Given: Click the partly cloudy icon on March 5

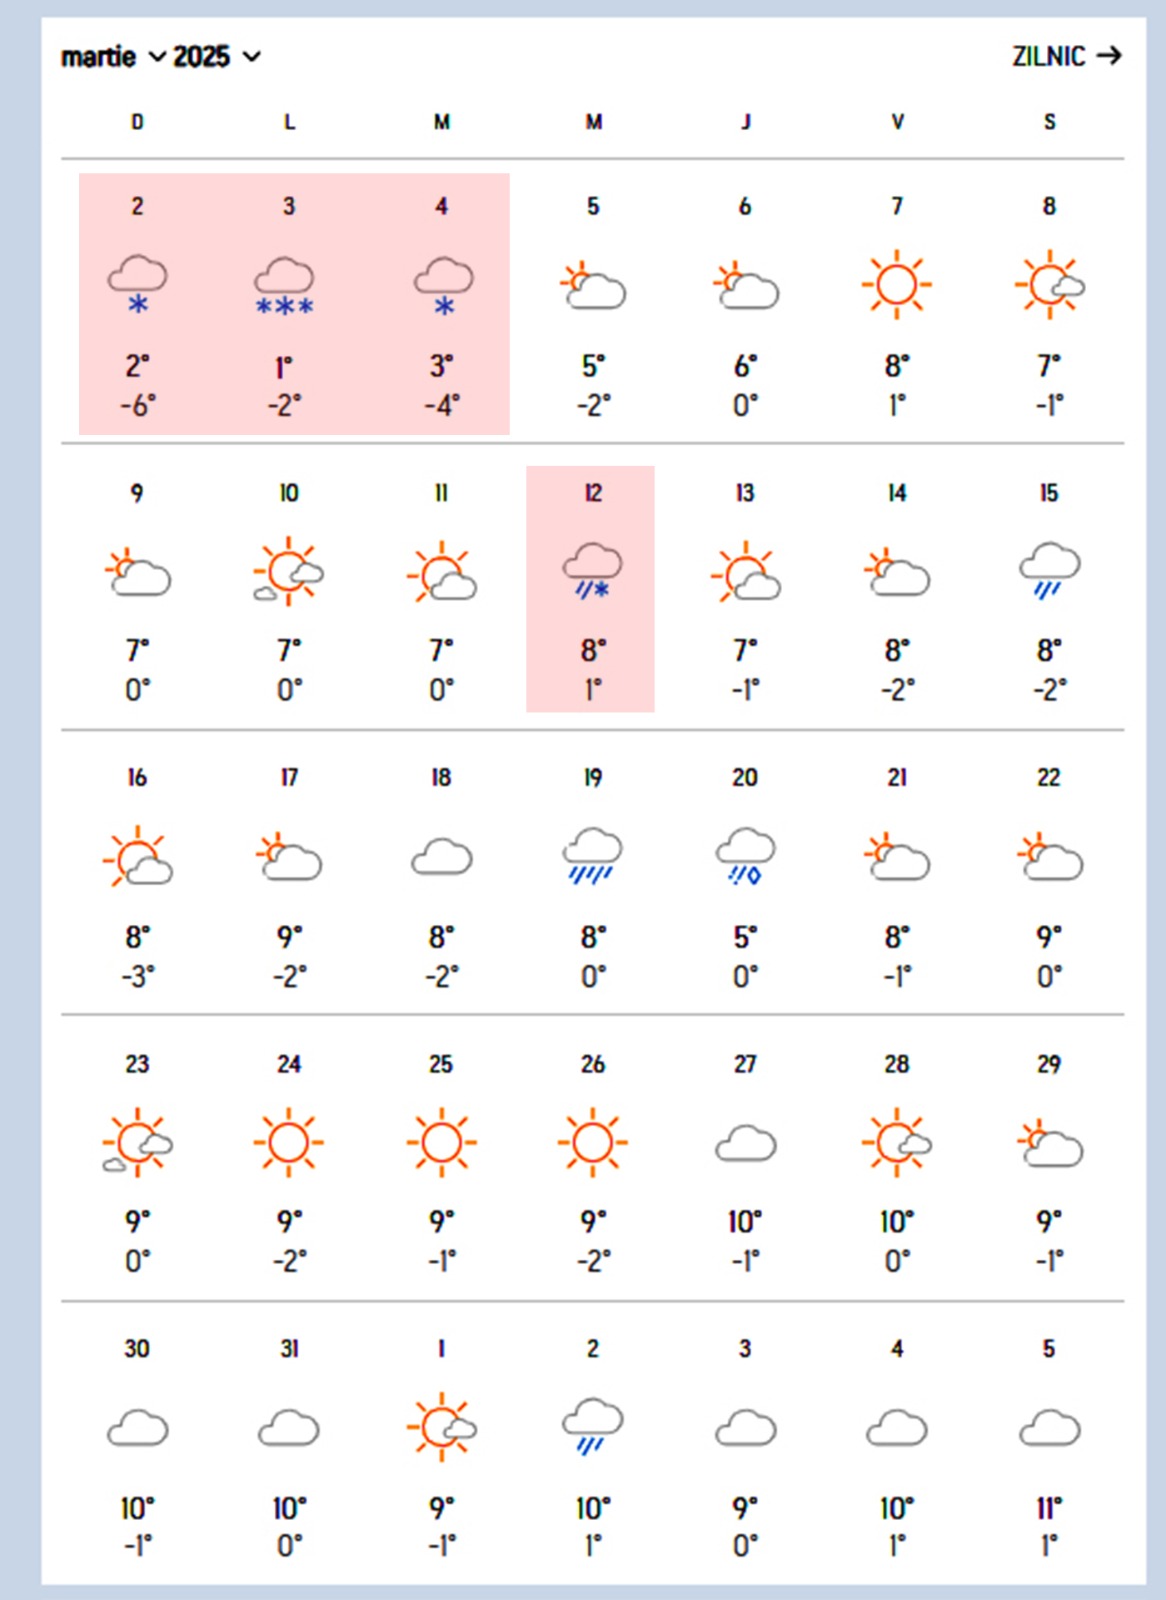Looking at the screenshot, I should click(x=593, y=287).
